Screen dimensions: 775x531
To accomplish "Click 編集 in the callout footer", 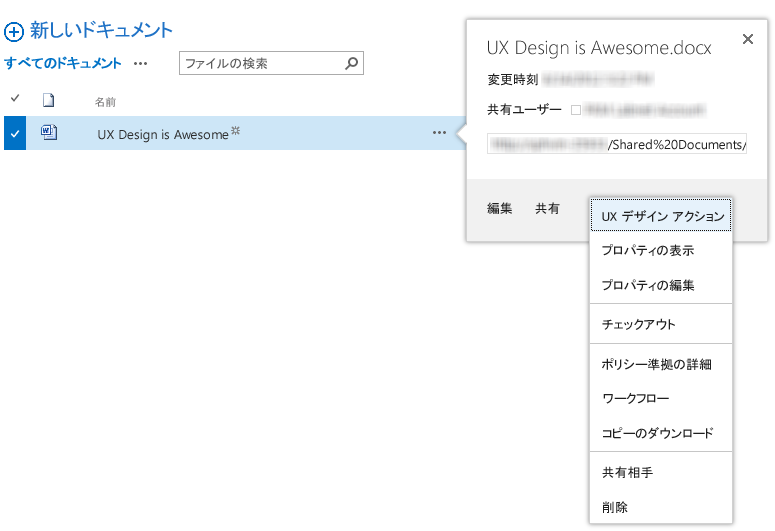I will coord(499,209).
